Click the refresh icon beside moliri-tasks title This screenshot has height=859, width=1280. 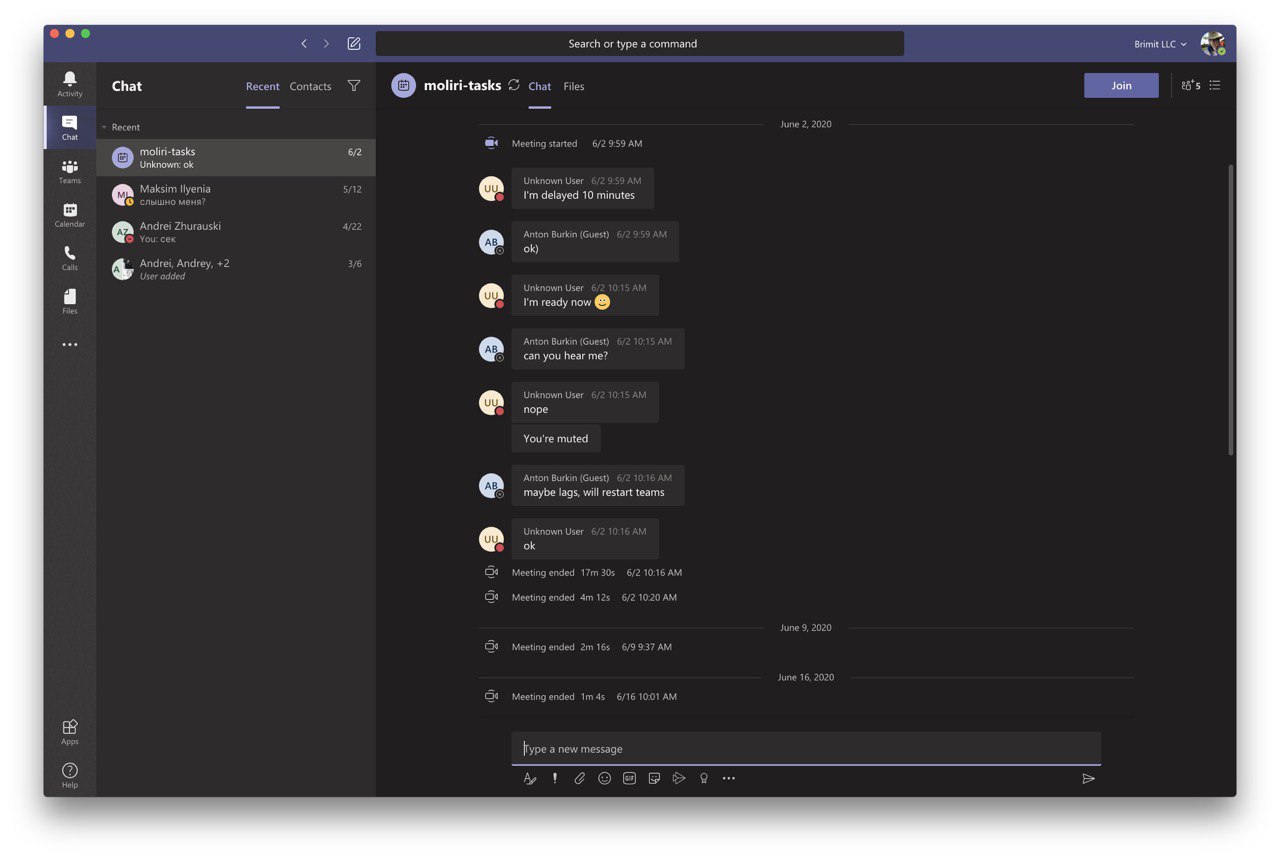(514, 85)
